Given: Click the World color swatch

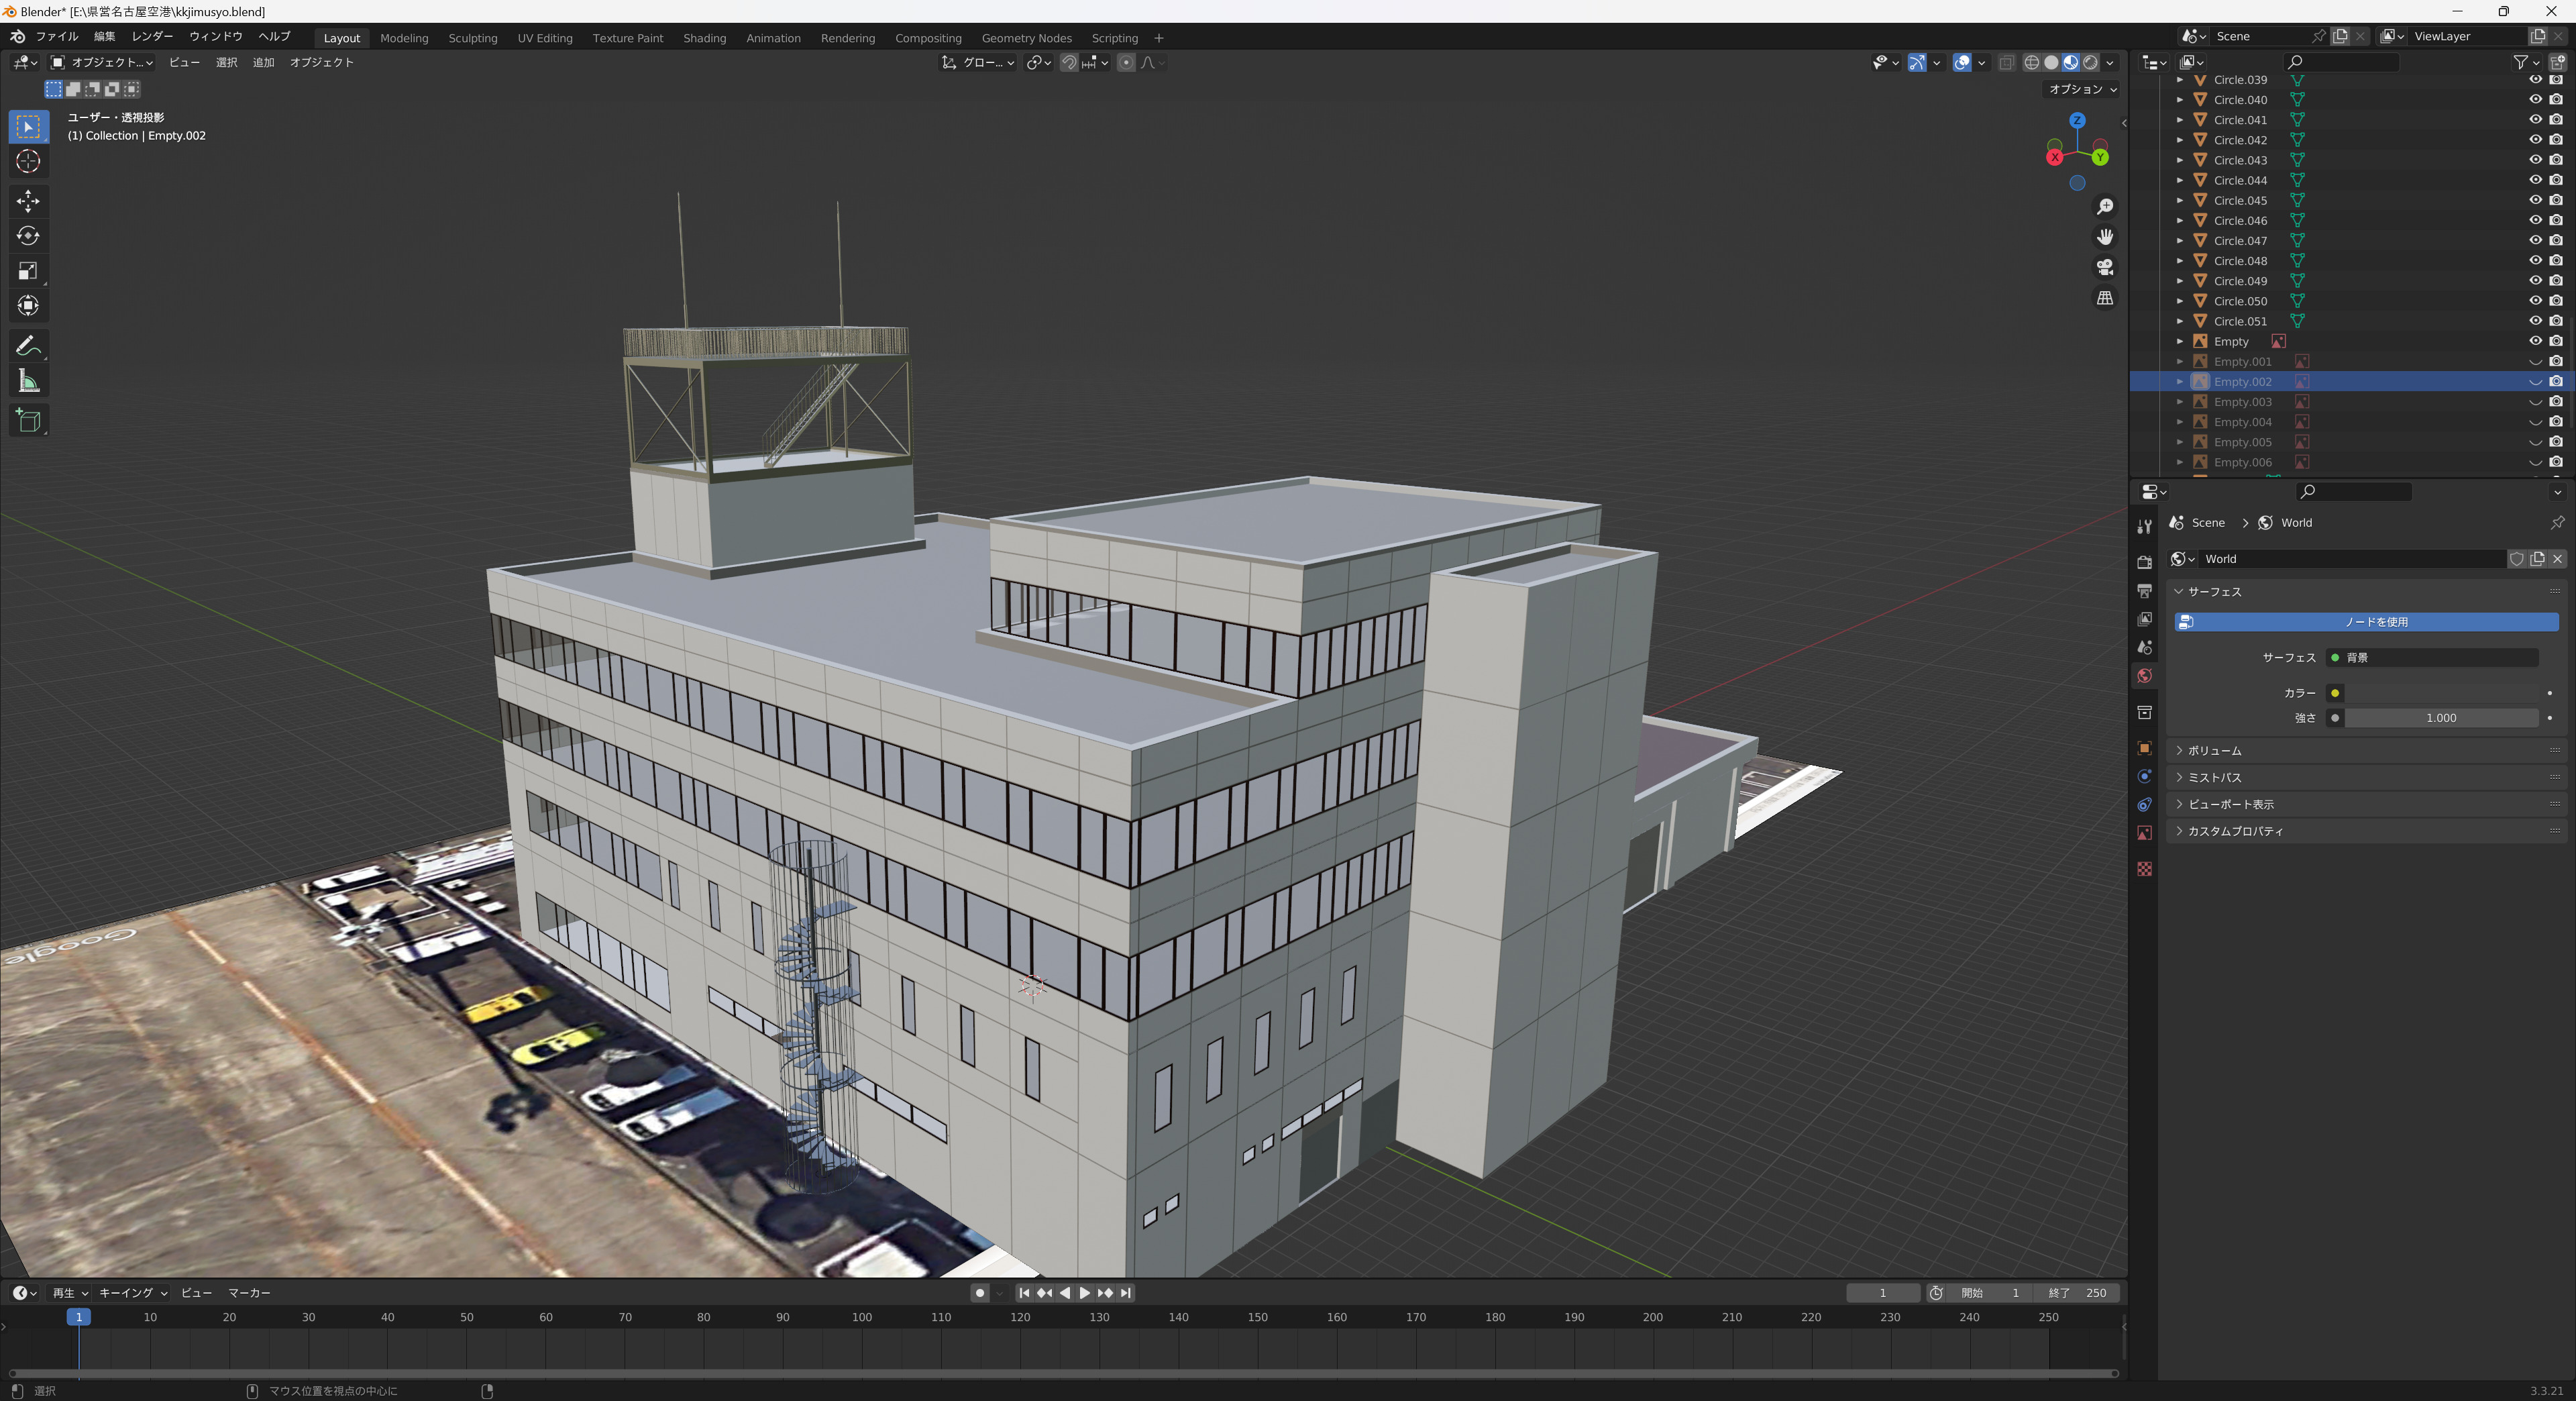Looking at the screenshot, I should (x=2441, y=693).
